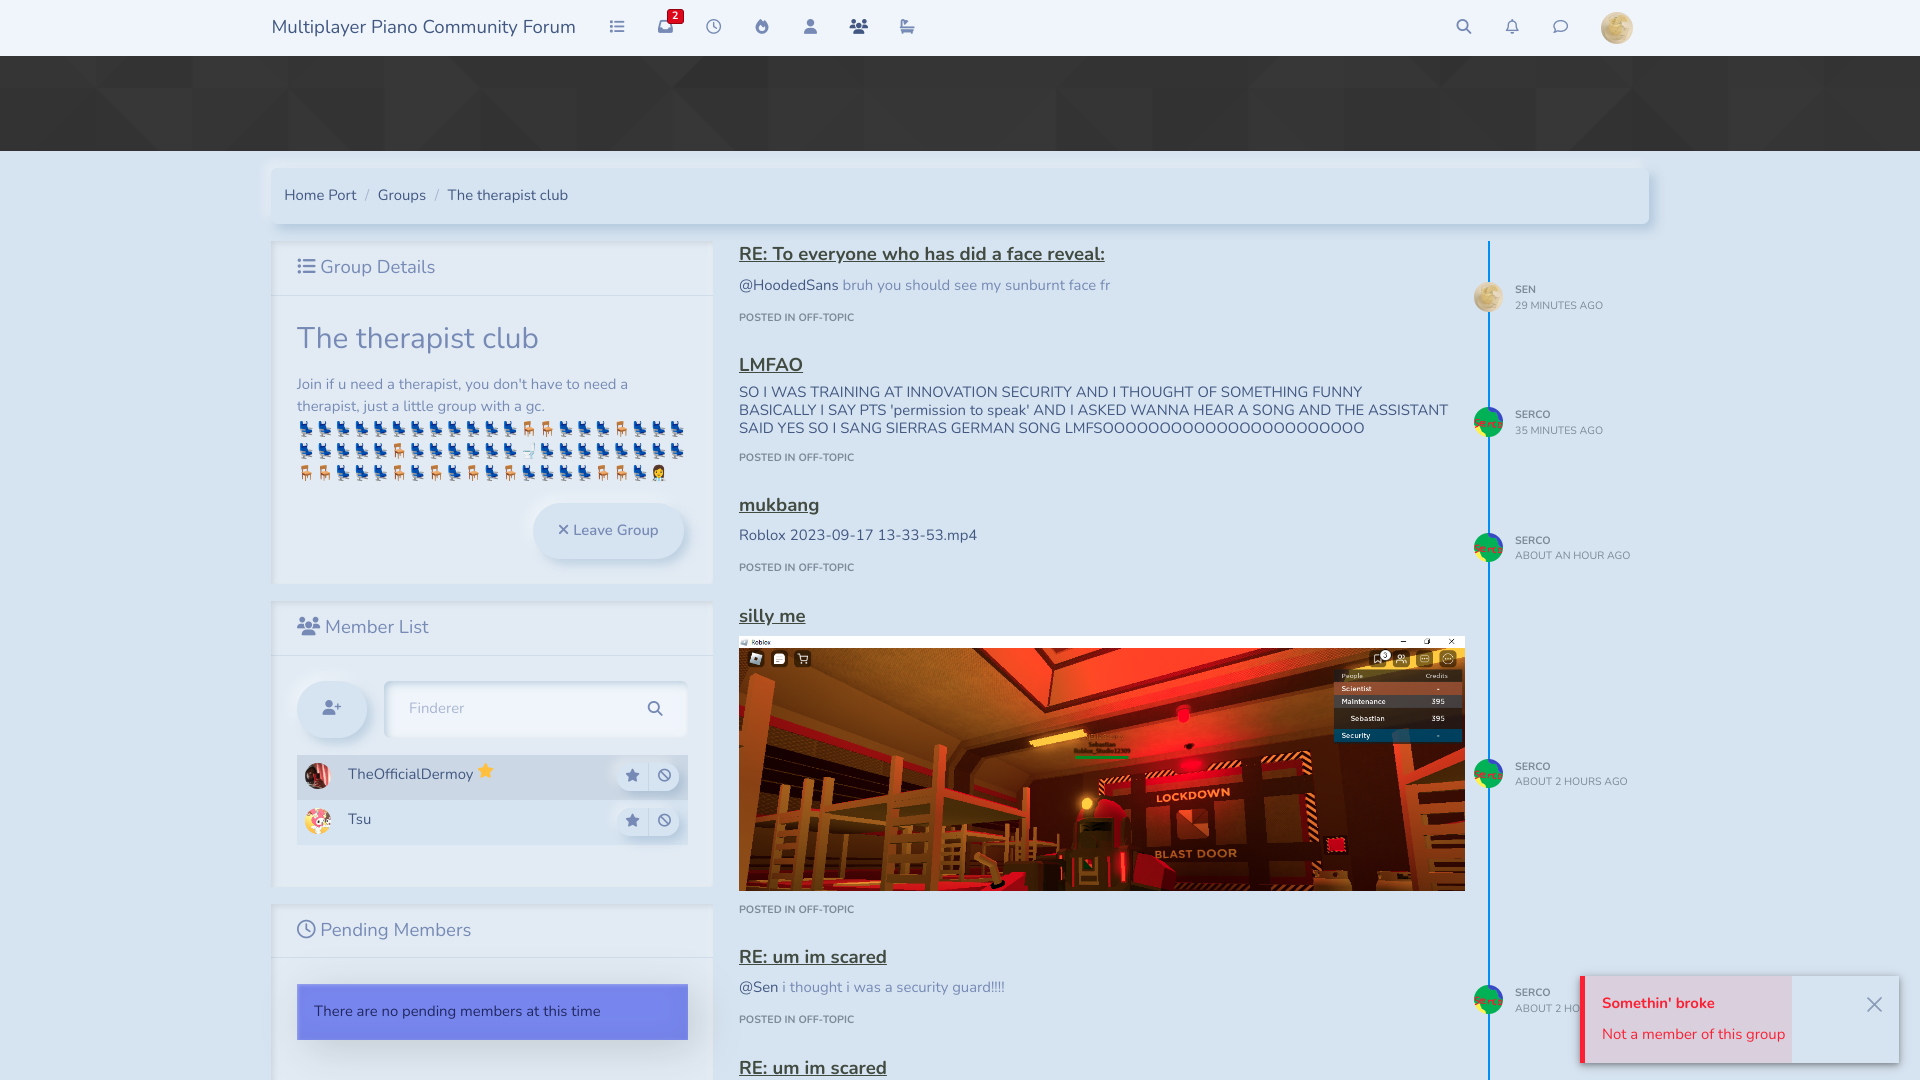Image resolution: width=1920 pixels, height=1080 pixels.
Task: Open RE: um im scared post by Serco above the alert
Action: point(812,957)
